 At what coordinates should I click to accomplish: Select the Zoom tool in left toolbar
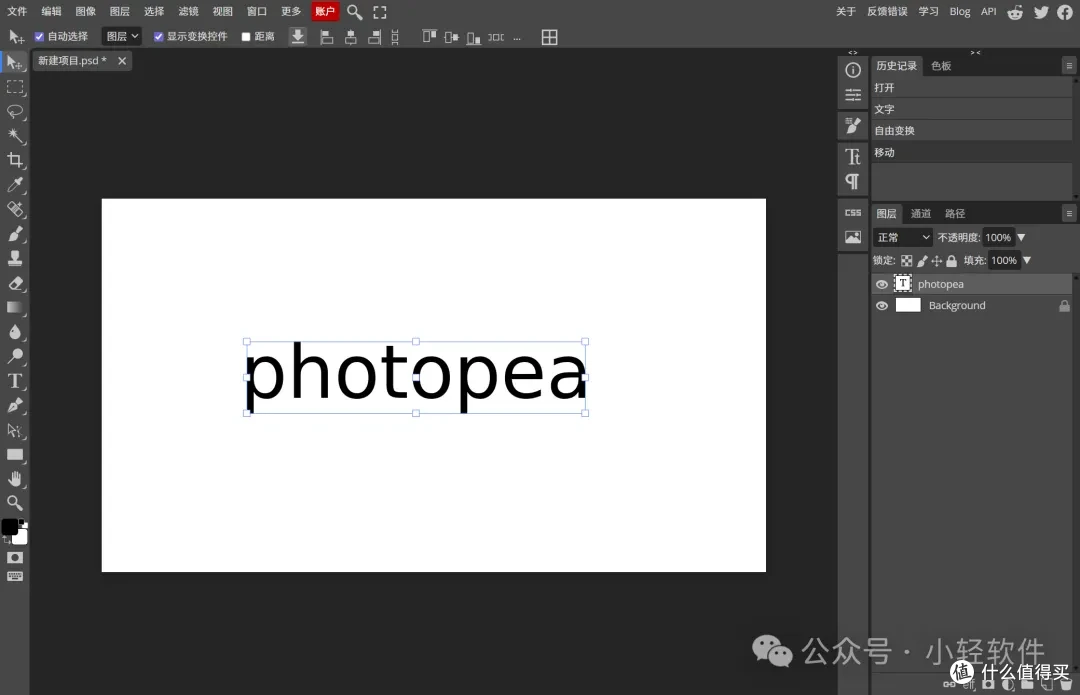(14, 503)
